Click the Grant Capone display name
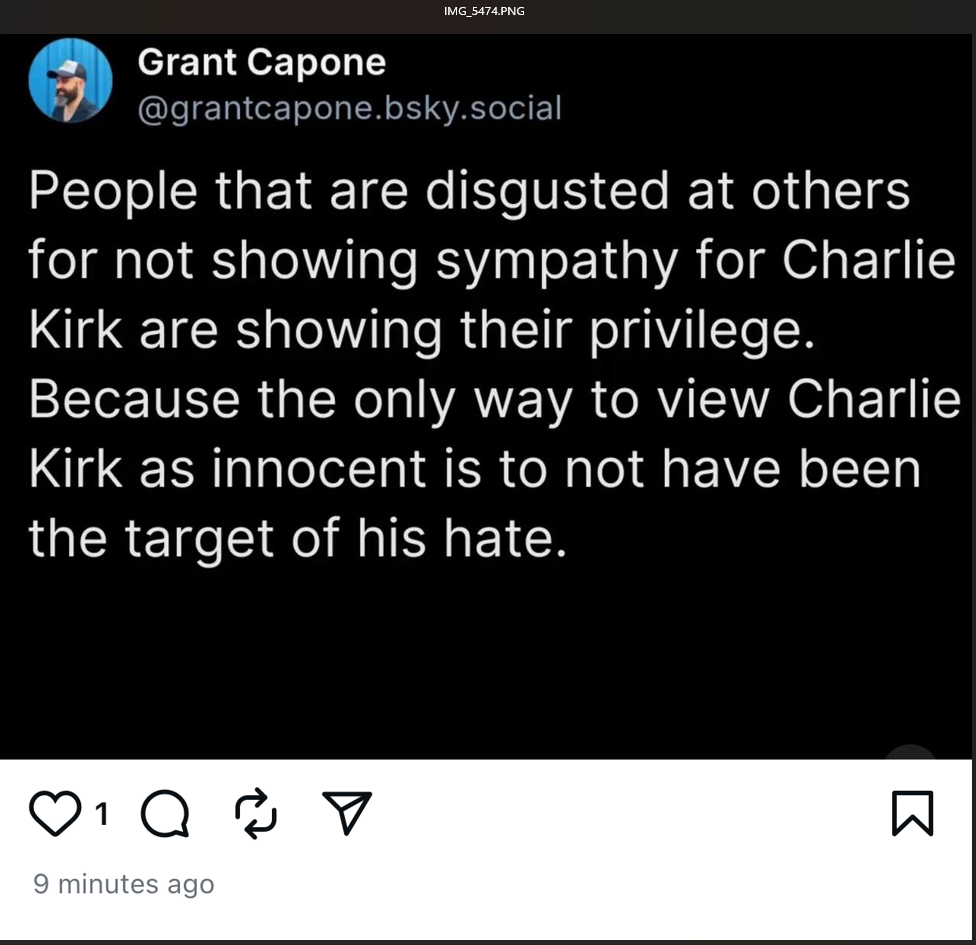The height and width of the screenshot is (945, 976). point(261,62)
